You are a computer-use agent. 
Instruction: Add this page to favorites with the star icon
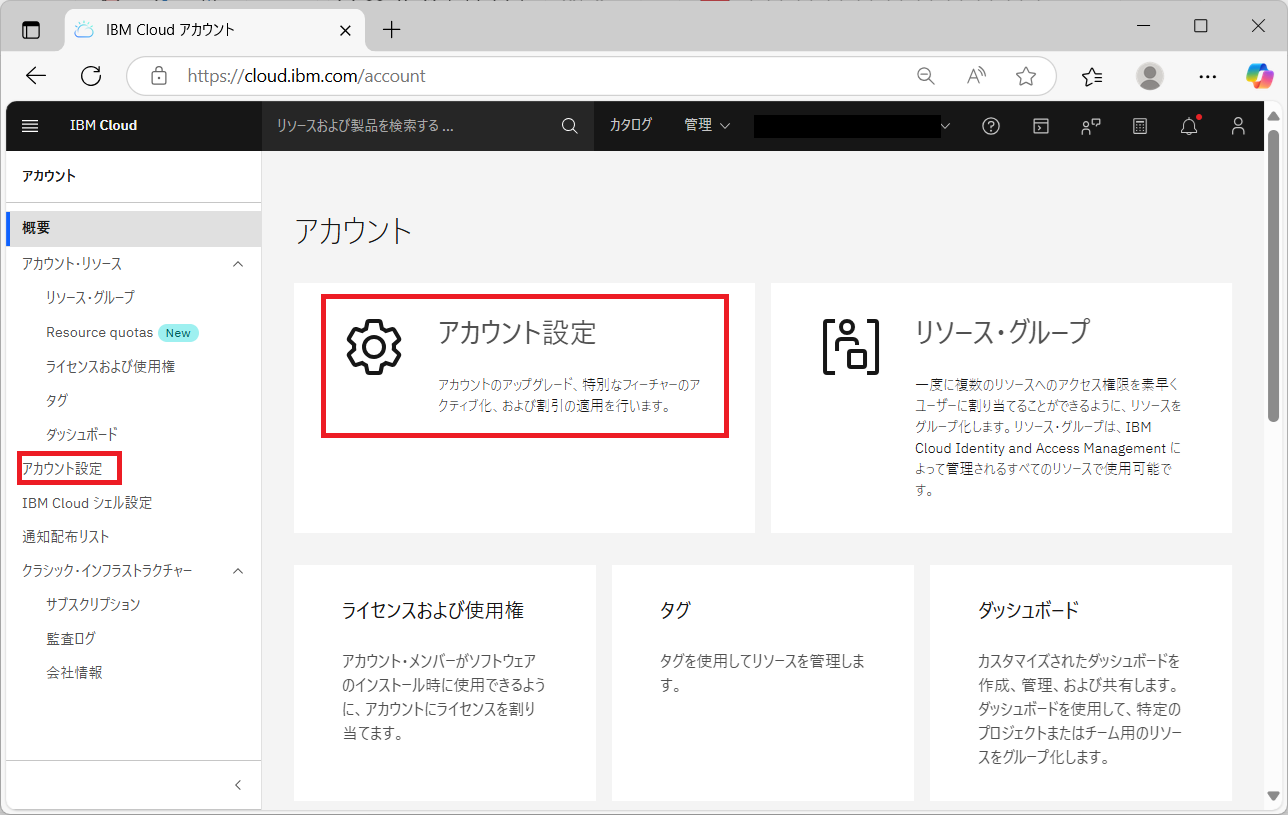(x=1026, y=75)
